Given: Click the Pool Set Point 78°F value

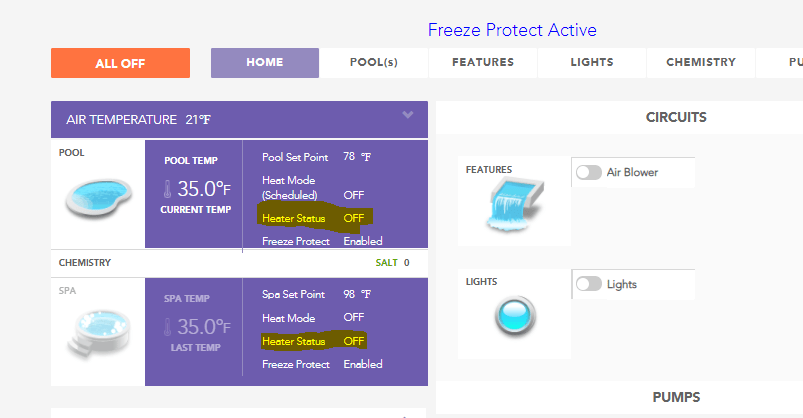Looking at the screenshot, I should click(357, 157).
